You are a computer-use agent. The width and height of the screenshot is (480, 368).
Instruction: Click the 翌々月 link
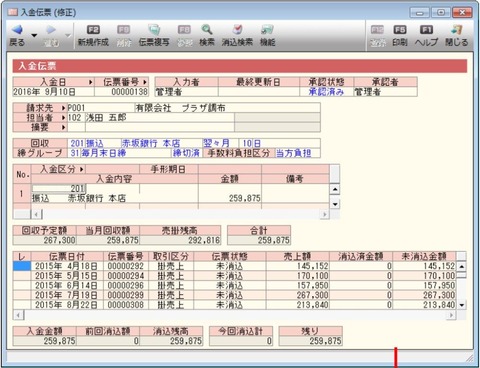[217, 144]
